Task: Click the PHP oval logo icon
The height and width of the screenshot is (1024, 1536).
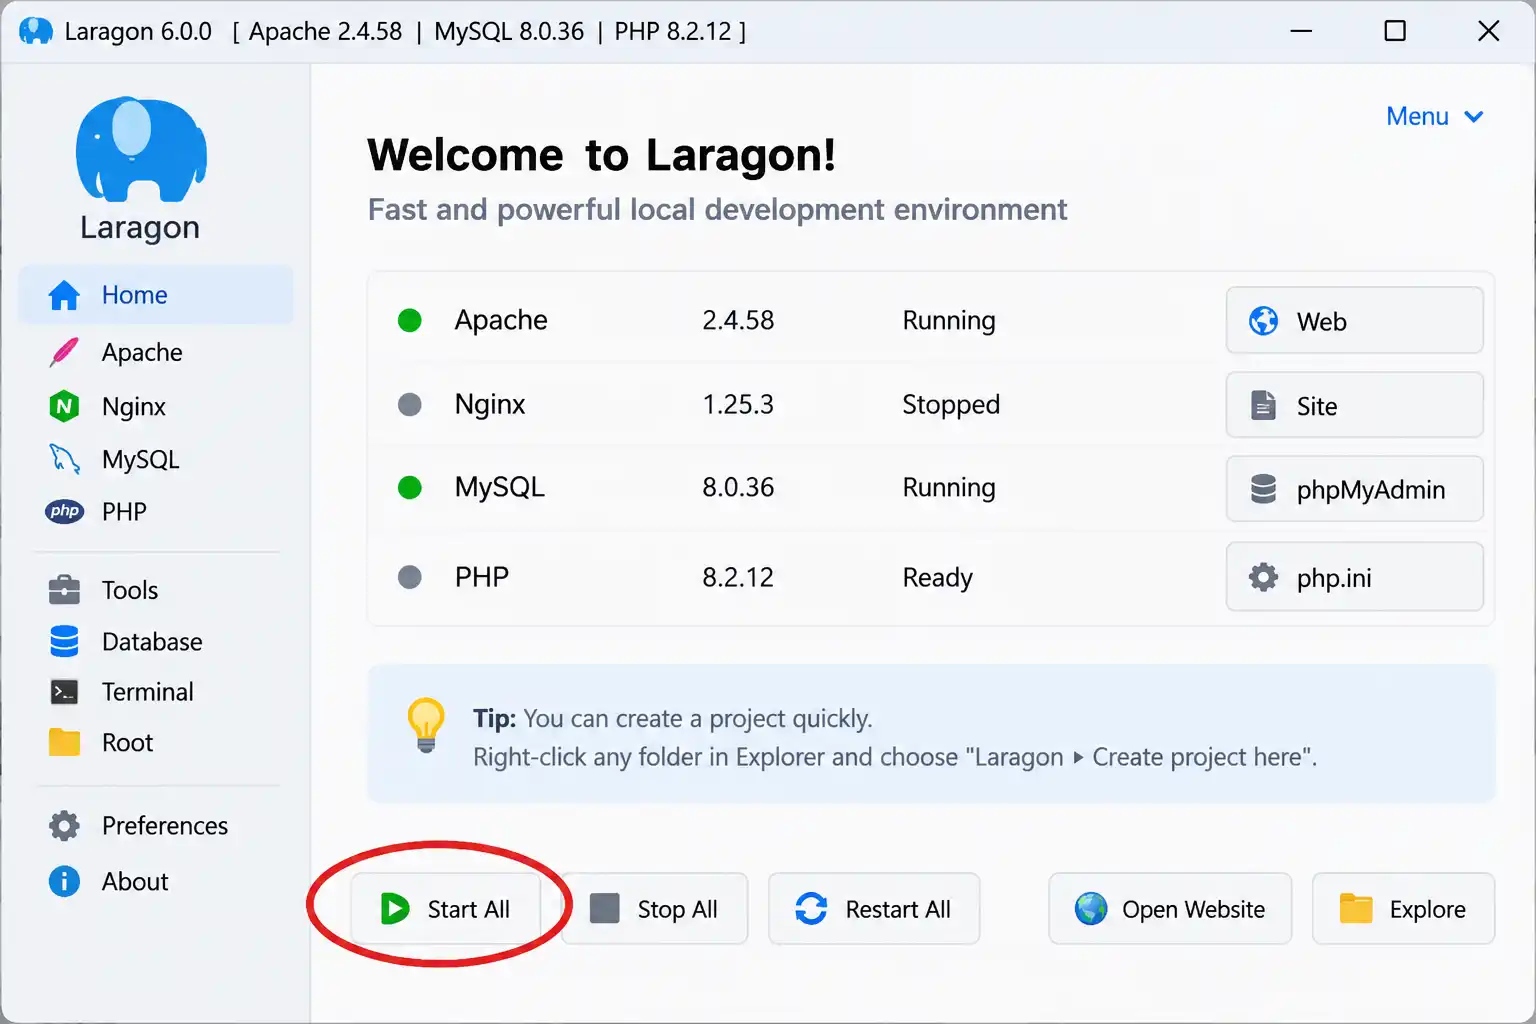Action: [64, 511]
